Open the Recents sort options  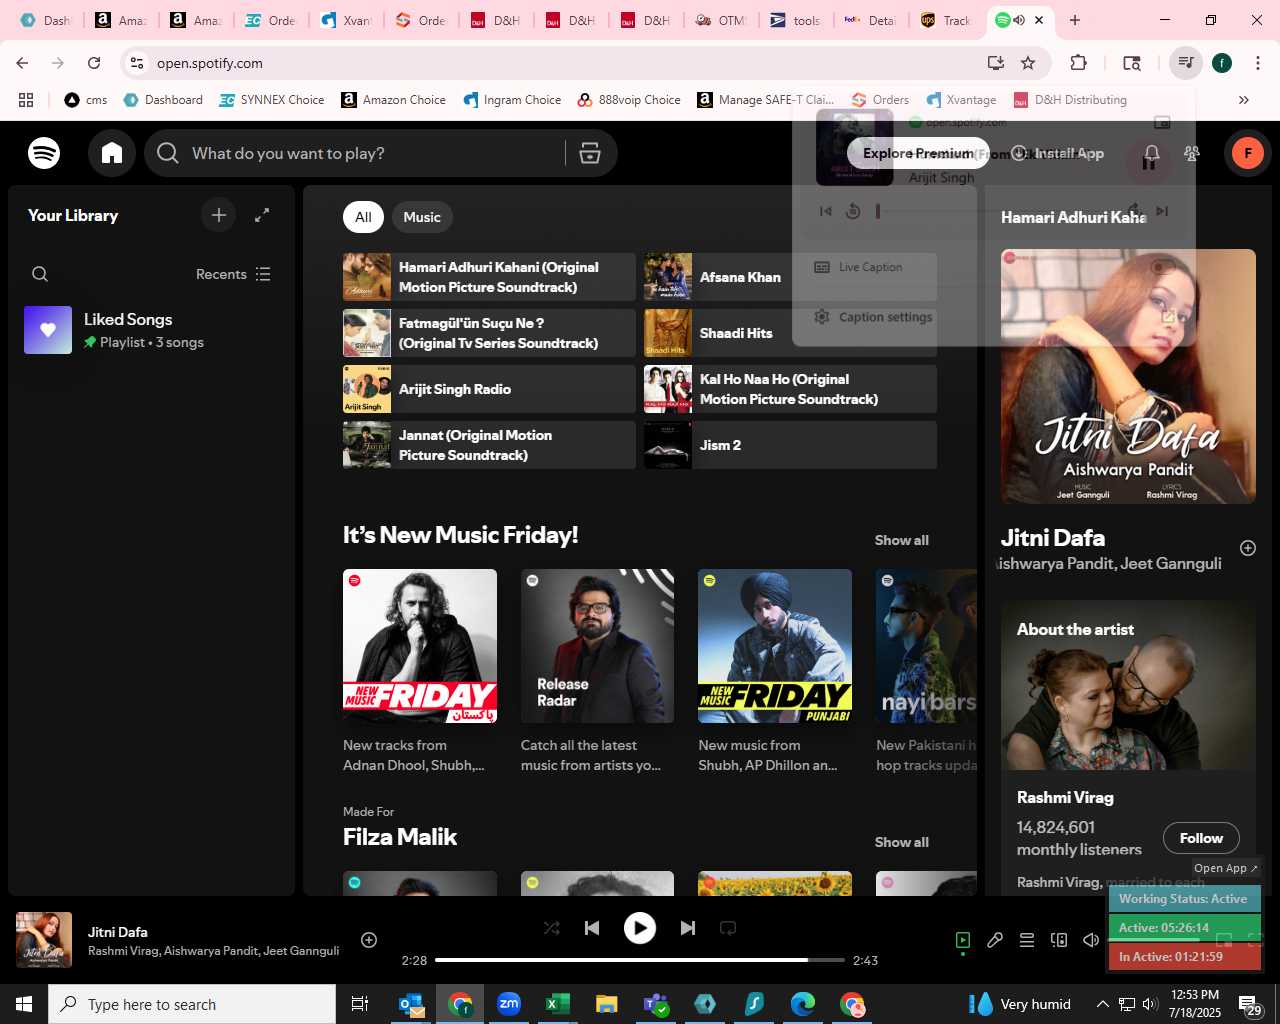click(233, 274)
